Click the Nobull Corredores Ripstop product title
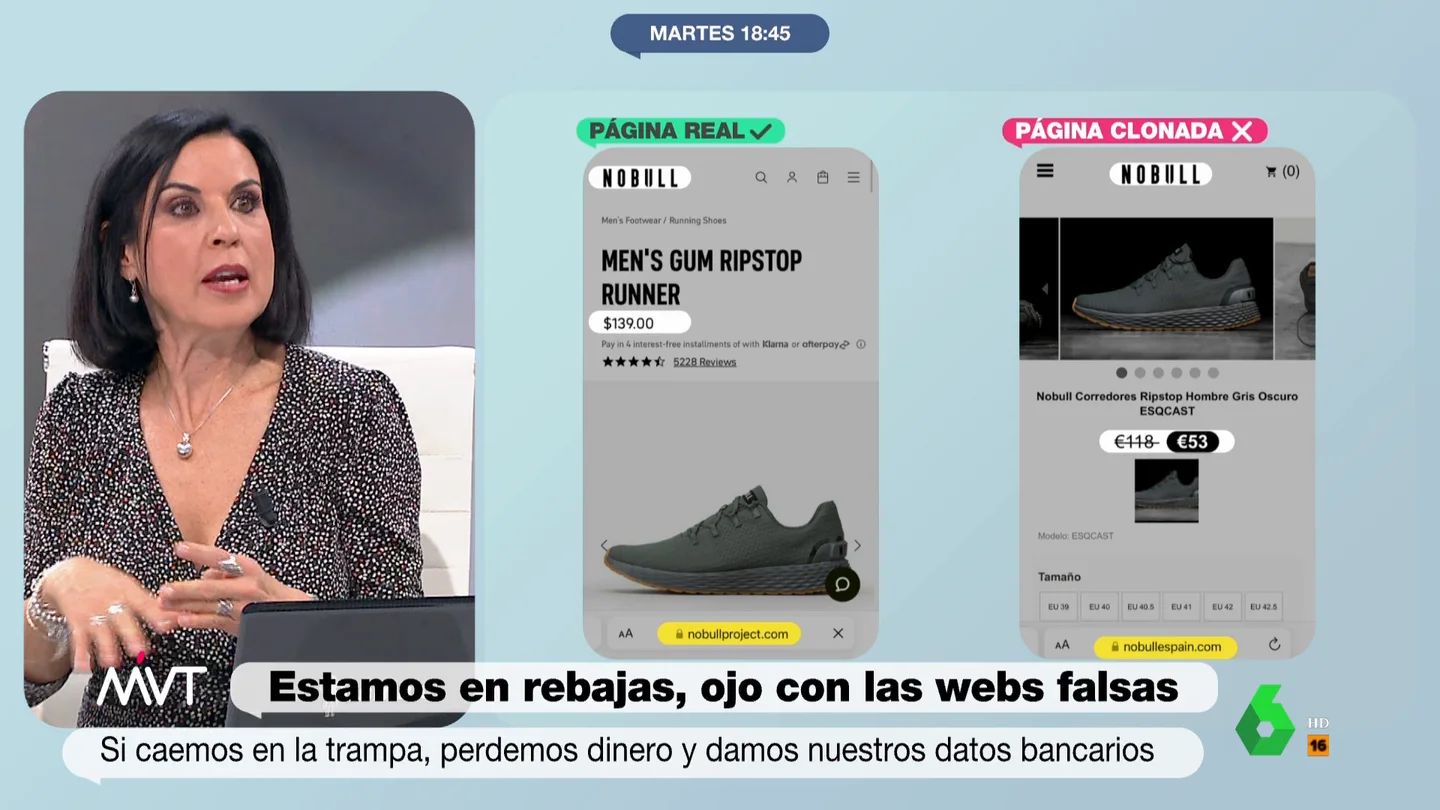Image resolution: width=1440 pixels, height=810 pixels. [1166, 403]
